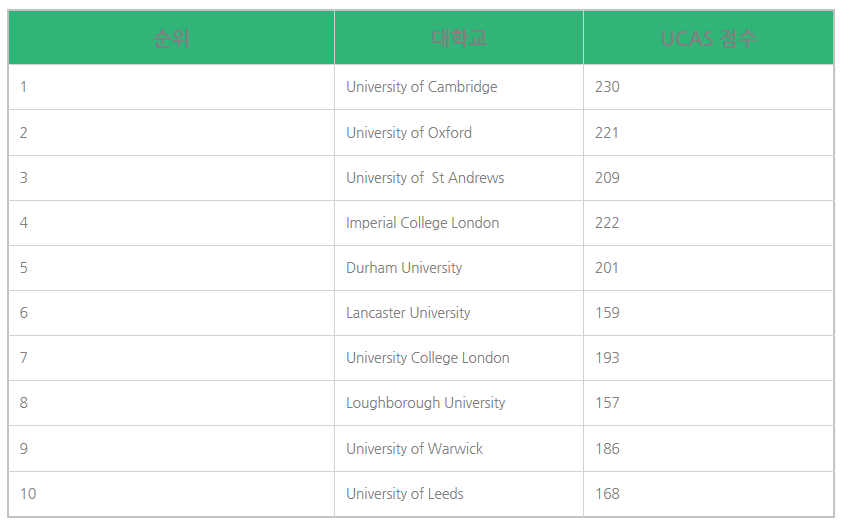The height and width of the screenshot is (526, 846).
Task: Select the score 168 cell
Action: [x=708, y=494]
